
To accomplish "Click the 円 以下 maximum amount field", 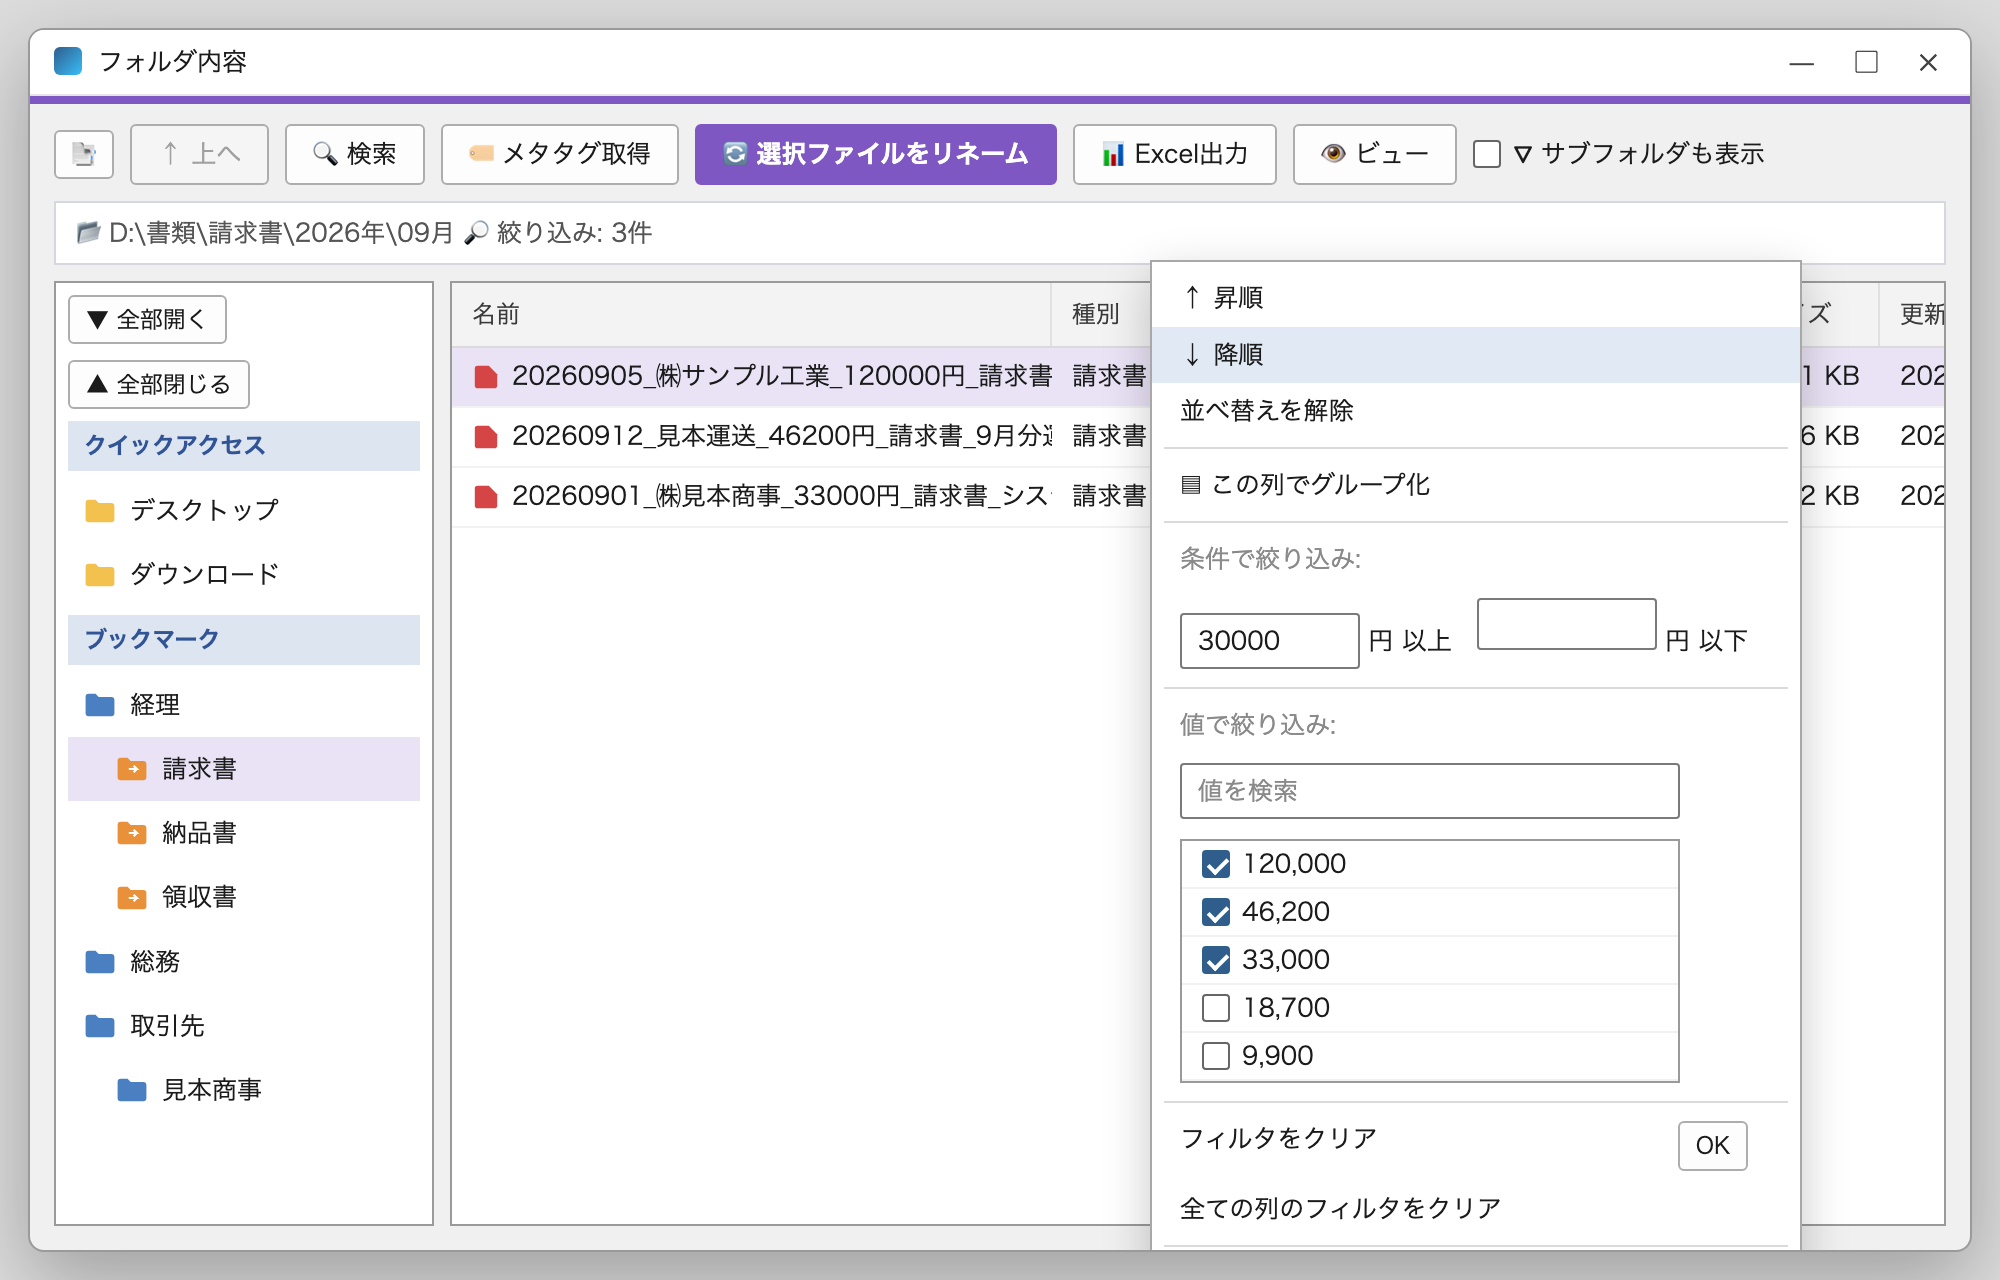I will click(1566, 625).
